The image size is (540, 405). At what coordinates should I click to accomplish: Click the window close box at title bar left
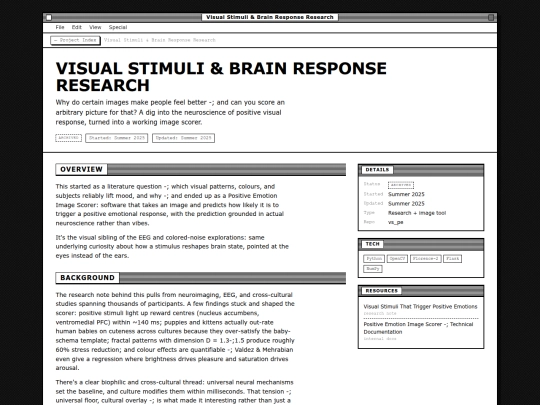[x=49, y=17]
